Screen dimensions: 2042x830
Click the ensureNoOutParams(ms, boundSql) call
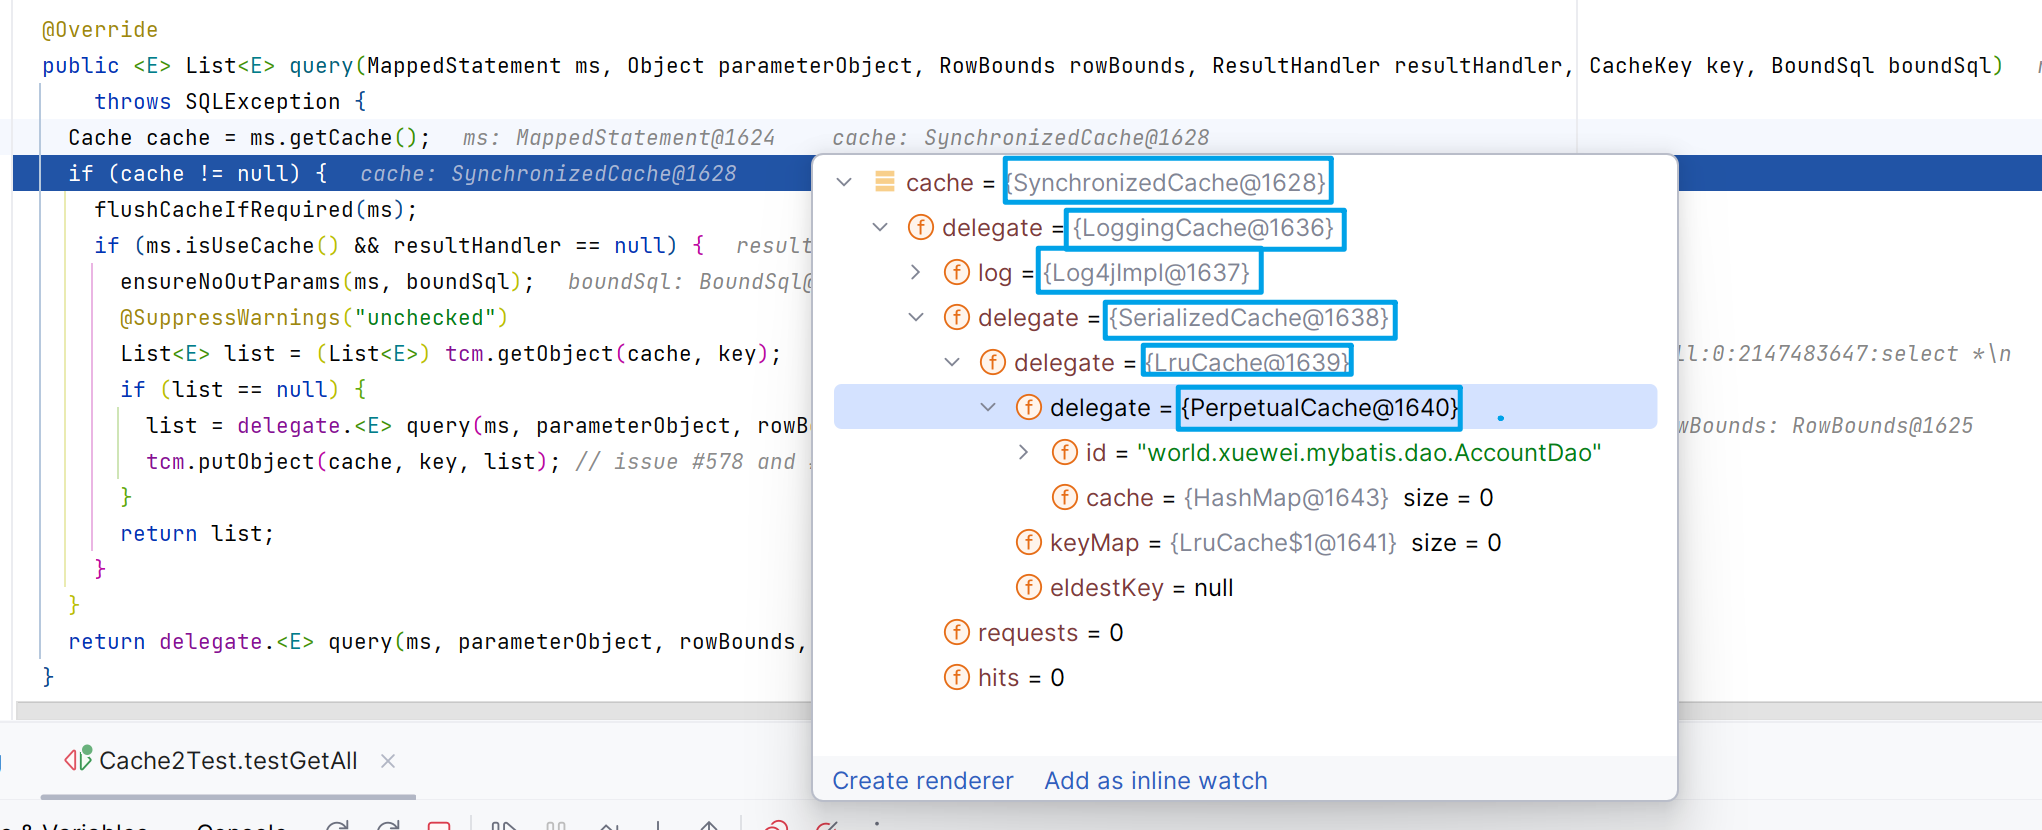pyautogui.click(x=327, y=282)
